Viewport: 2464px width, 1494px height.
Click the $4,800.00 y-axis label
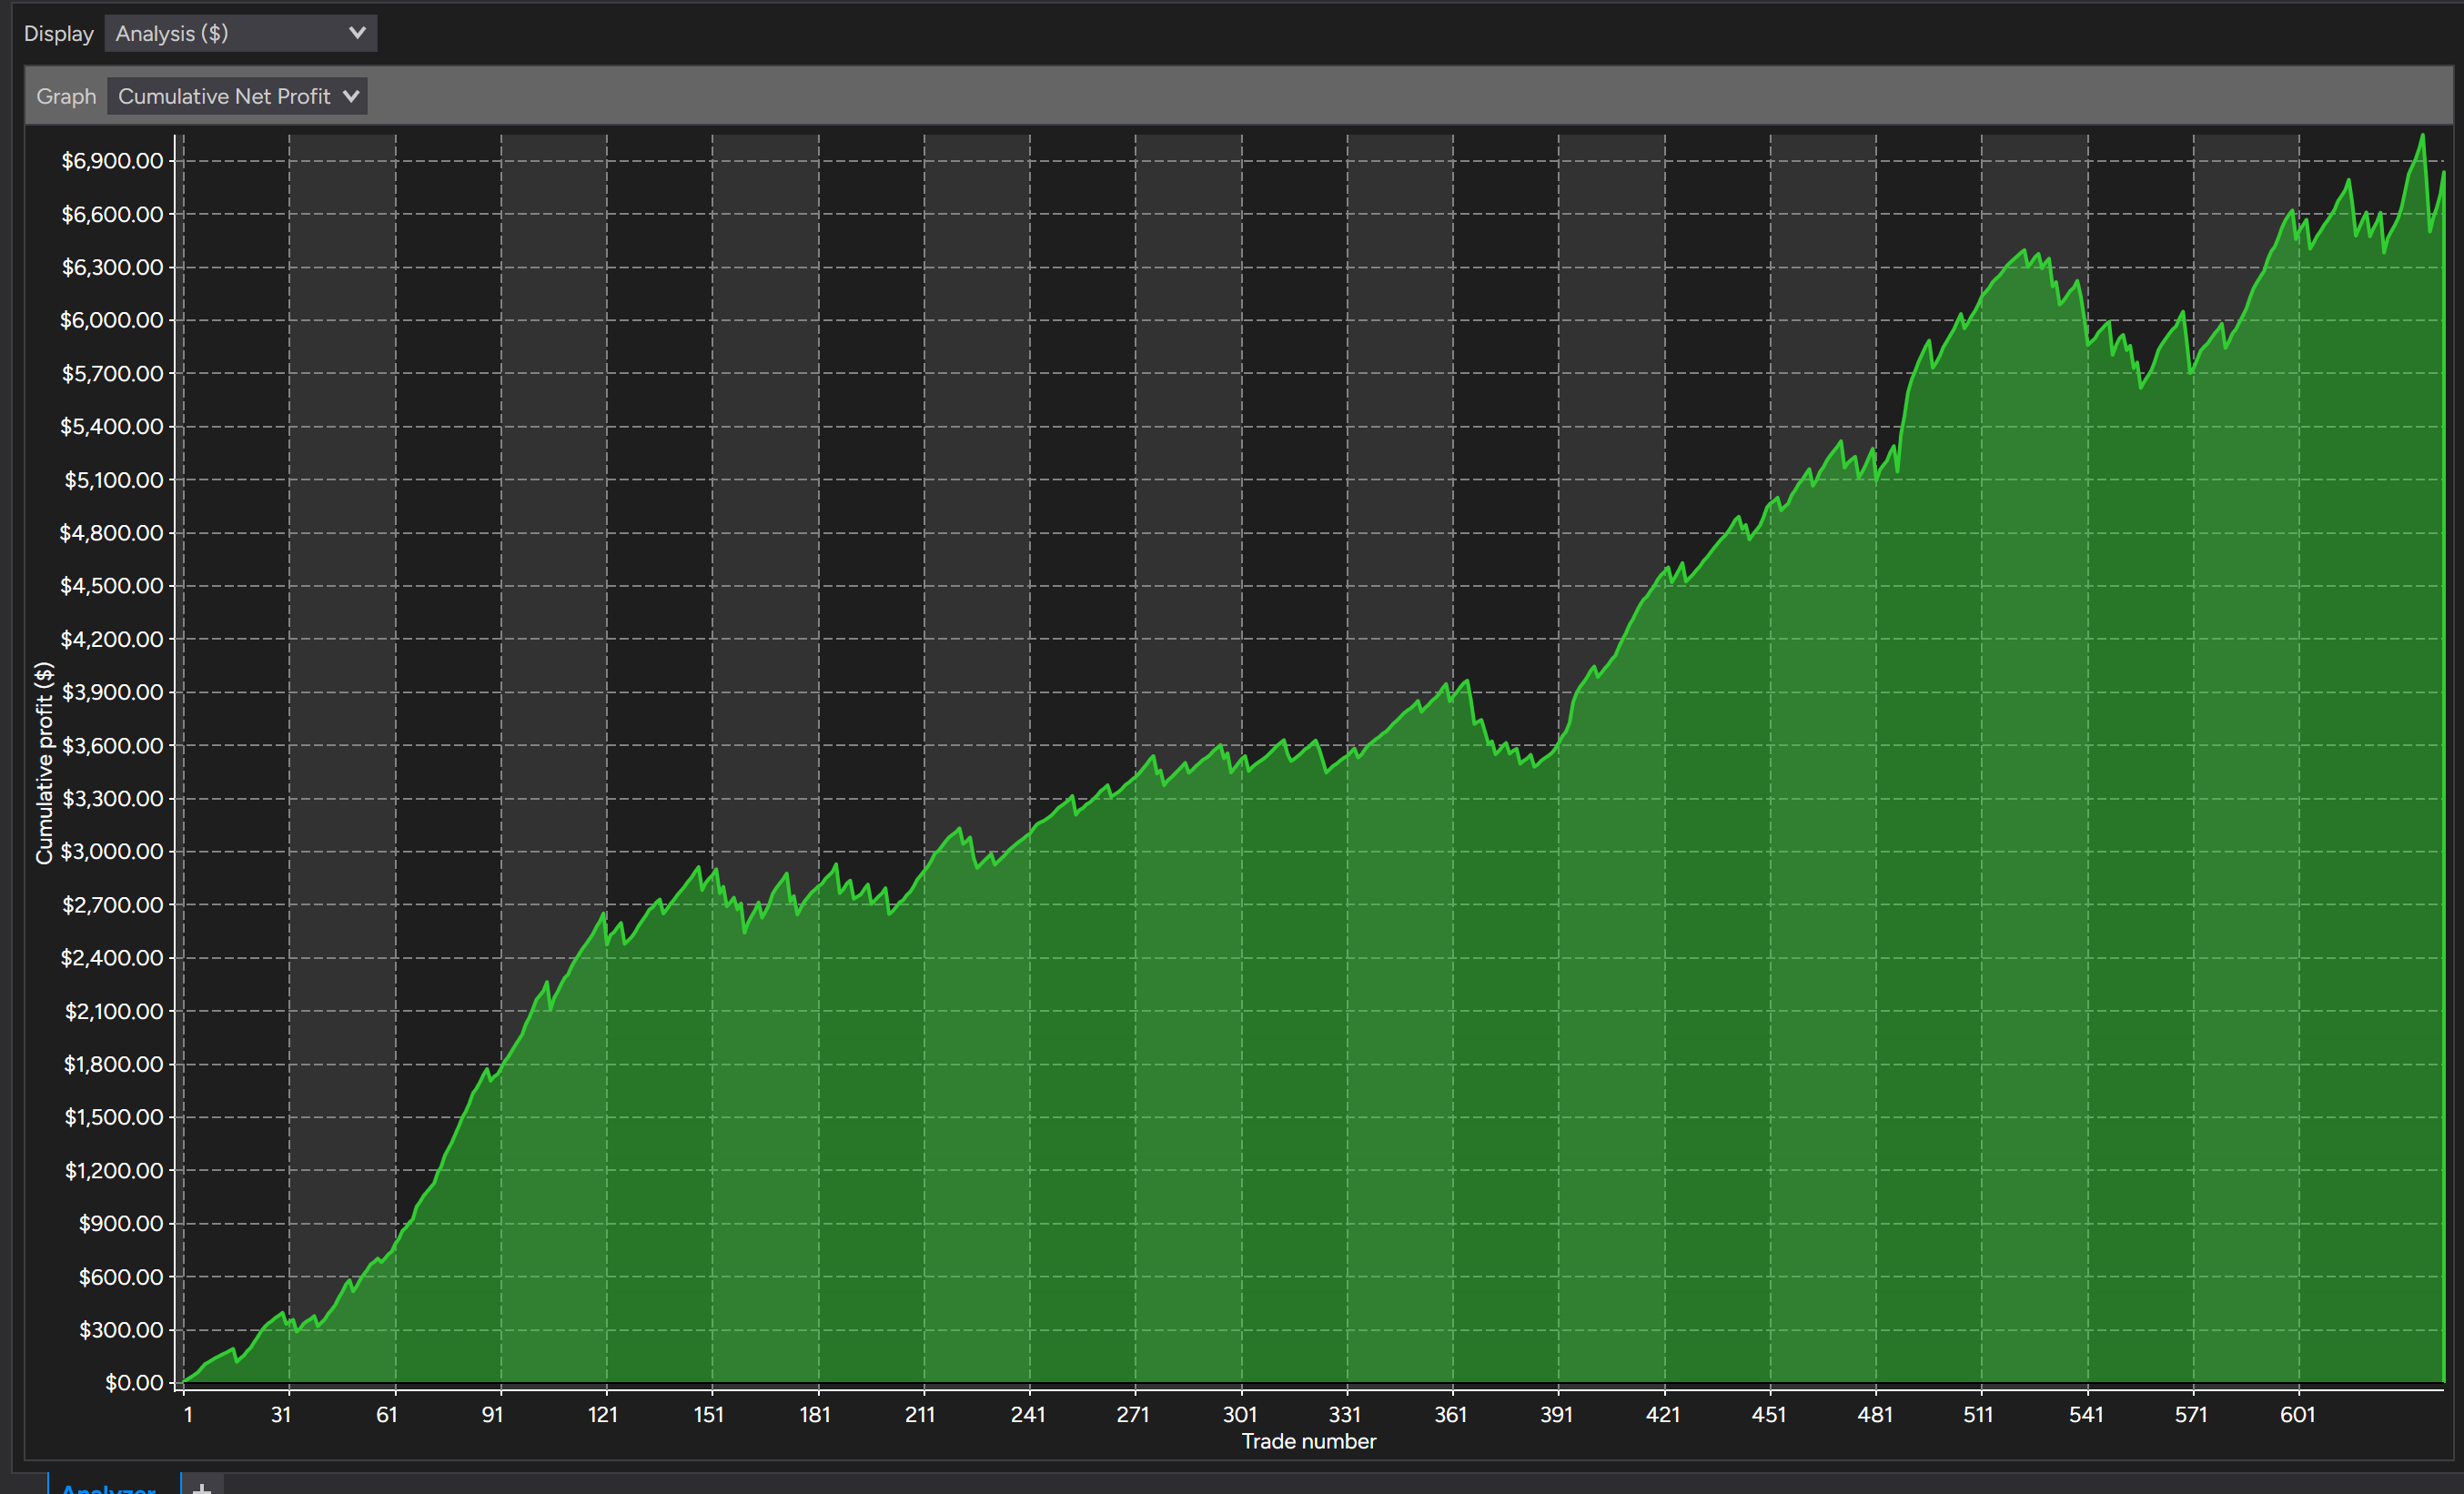(112, 533)
